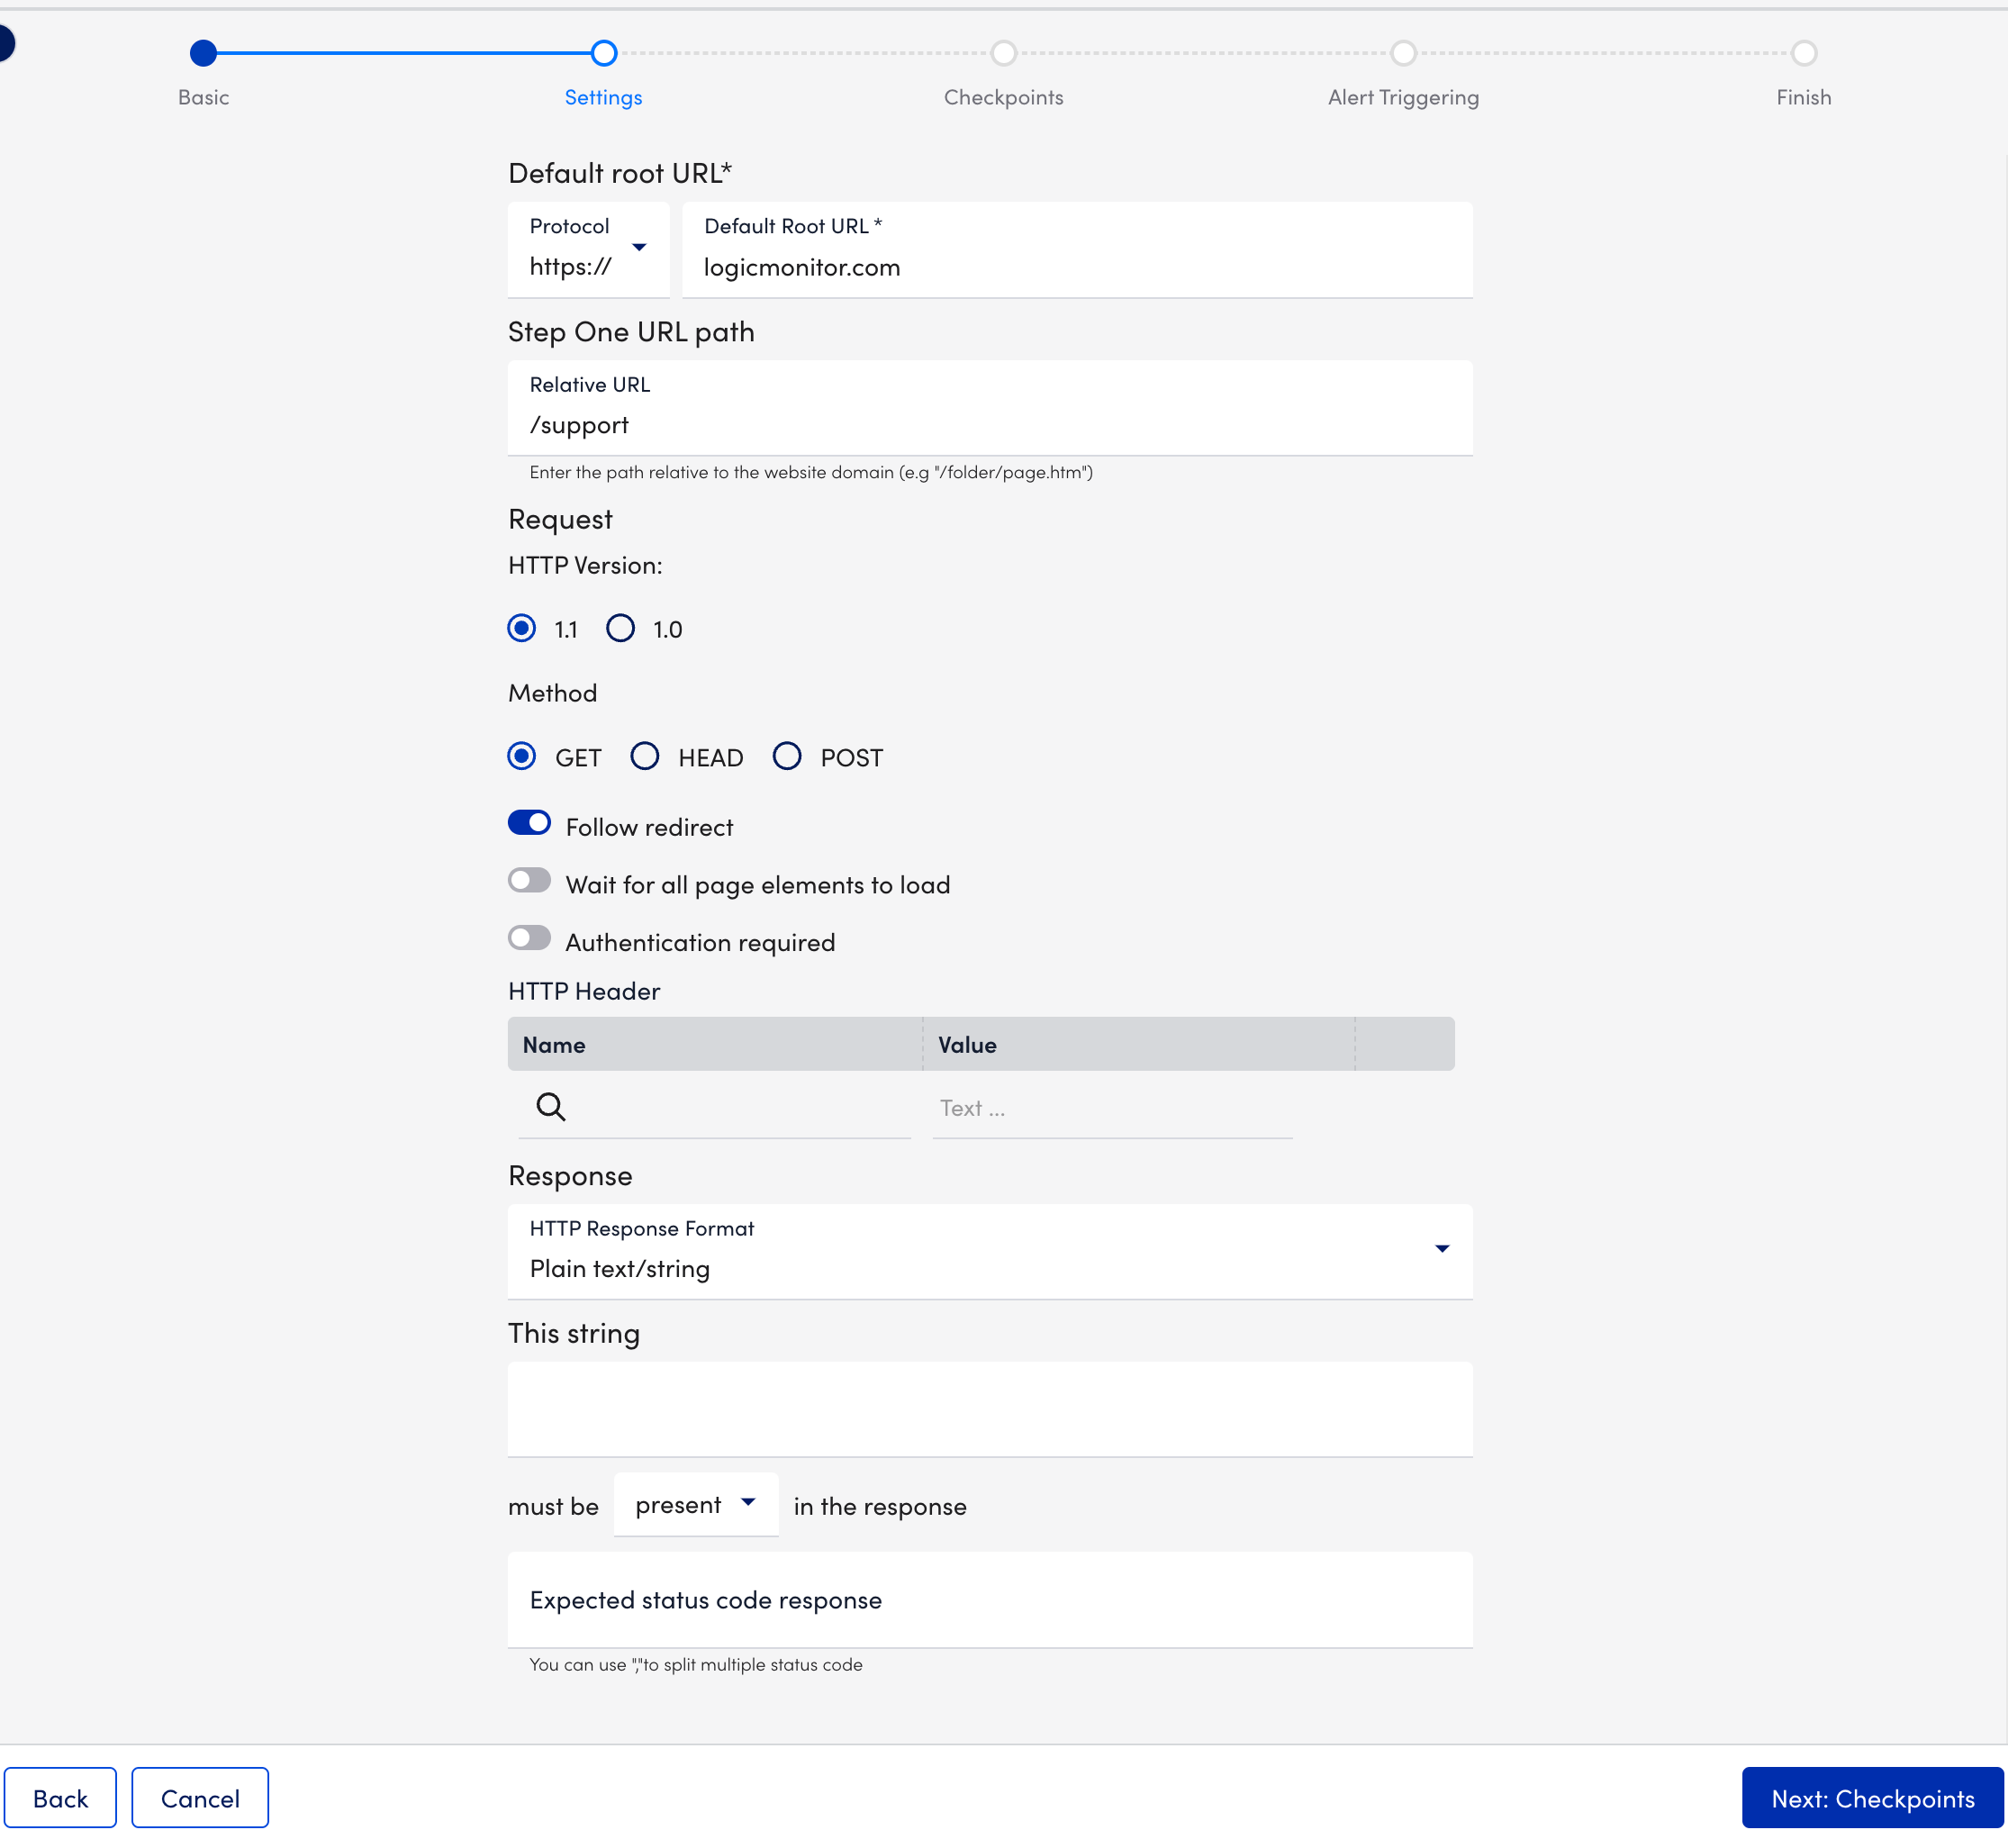Click the Cancel button
The height and width of the screenshot is (1848, 2008).
(198, 1798)
